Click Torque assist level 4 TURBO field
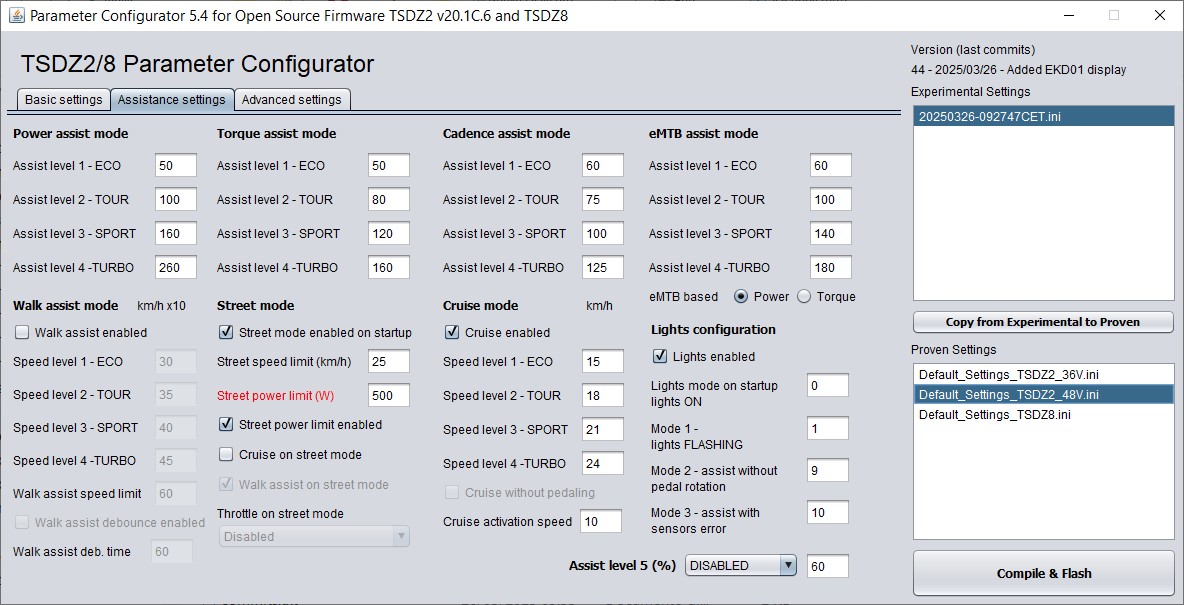 coord(389,267)
